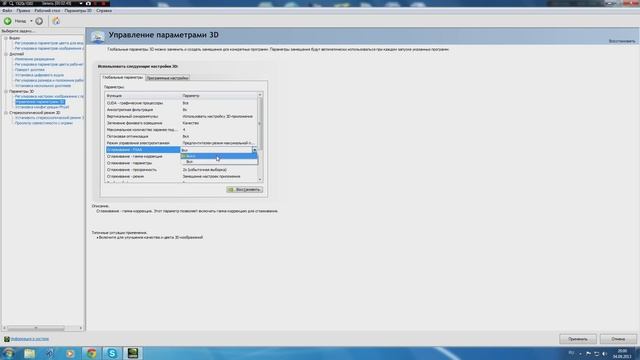Select Сглаживание - режим row
The width and height of the screenshot is (640, 360).
[182, 176]
